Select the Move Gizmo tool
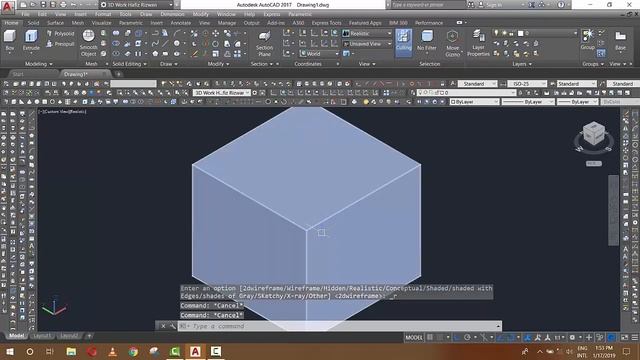This screenshot has width=640, height=360. 452,43
